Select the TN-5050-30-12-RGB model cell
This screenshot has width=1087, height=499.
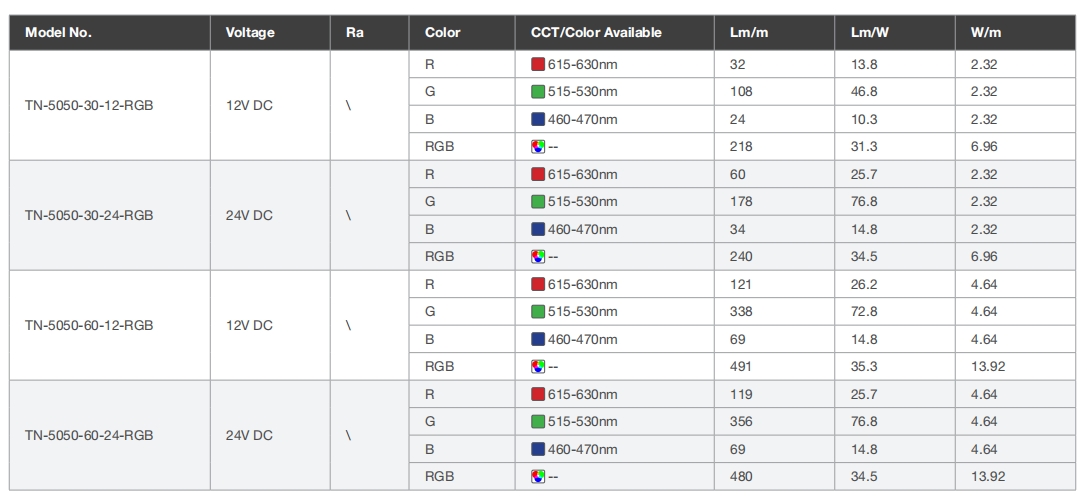coord(110,105)
